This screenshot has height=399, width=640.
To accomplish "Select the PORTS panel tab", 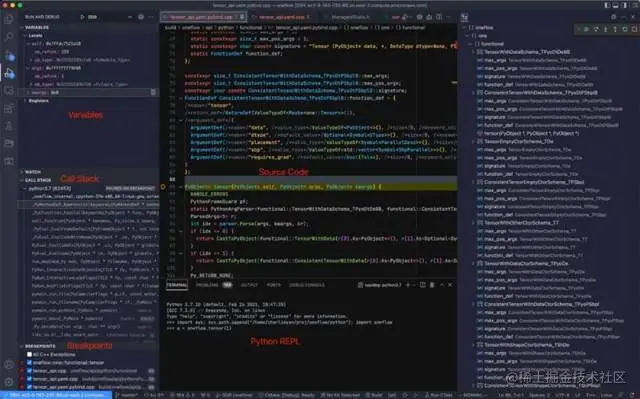I will (x=273, y=285).
